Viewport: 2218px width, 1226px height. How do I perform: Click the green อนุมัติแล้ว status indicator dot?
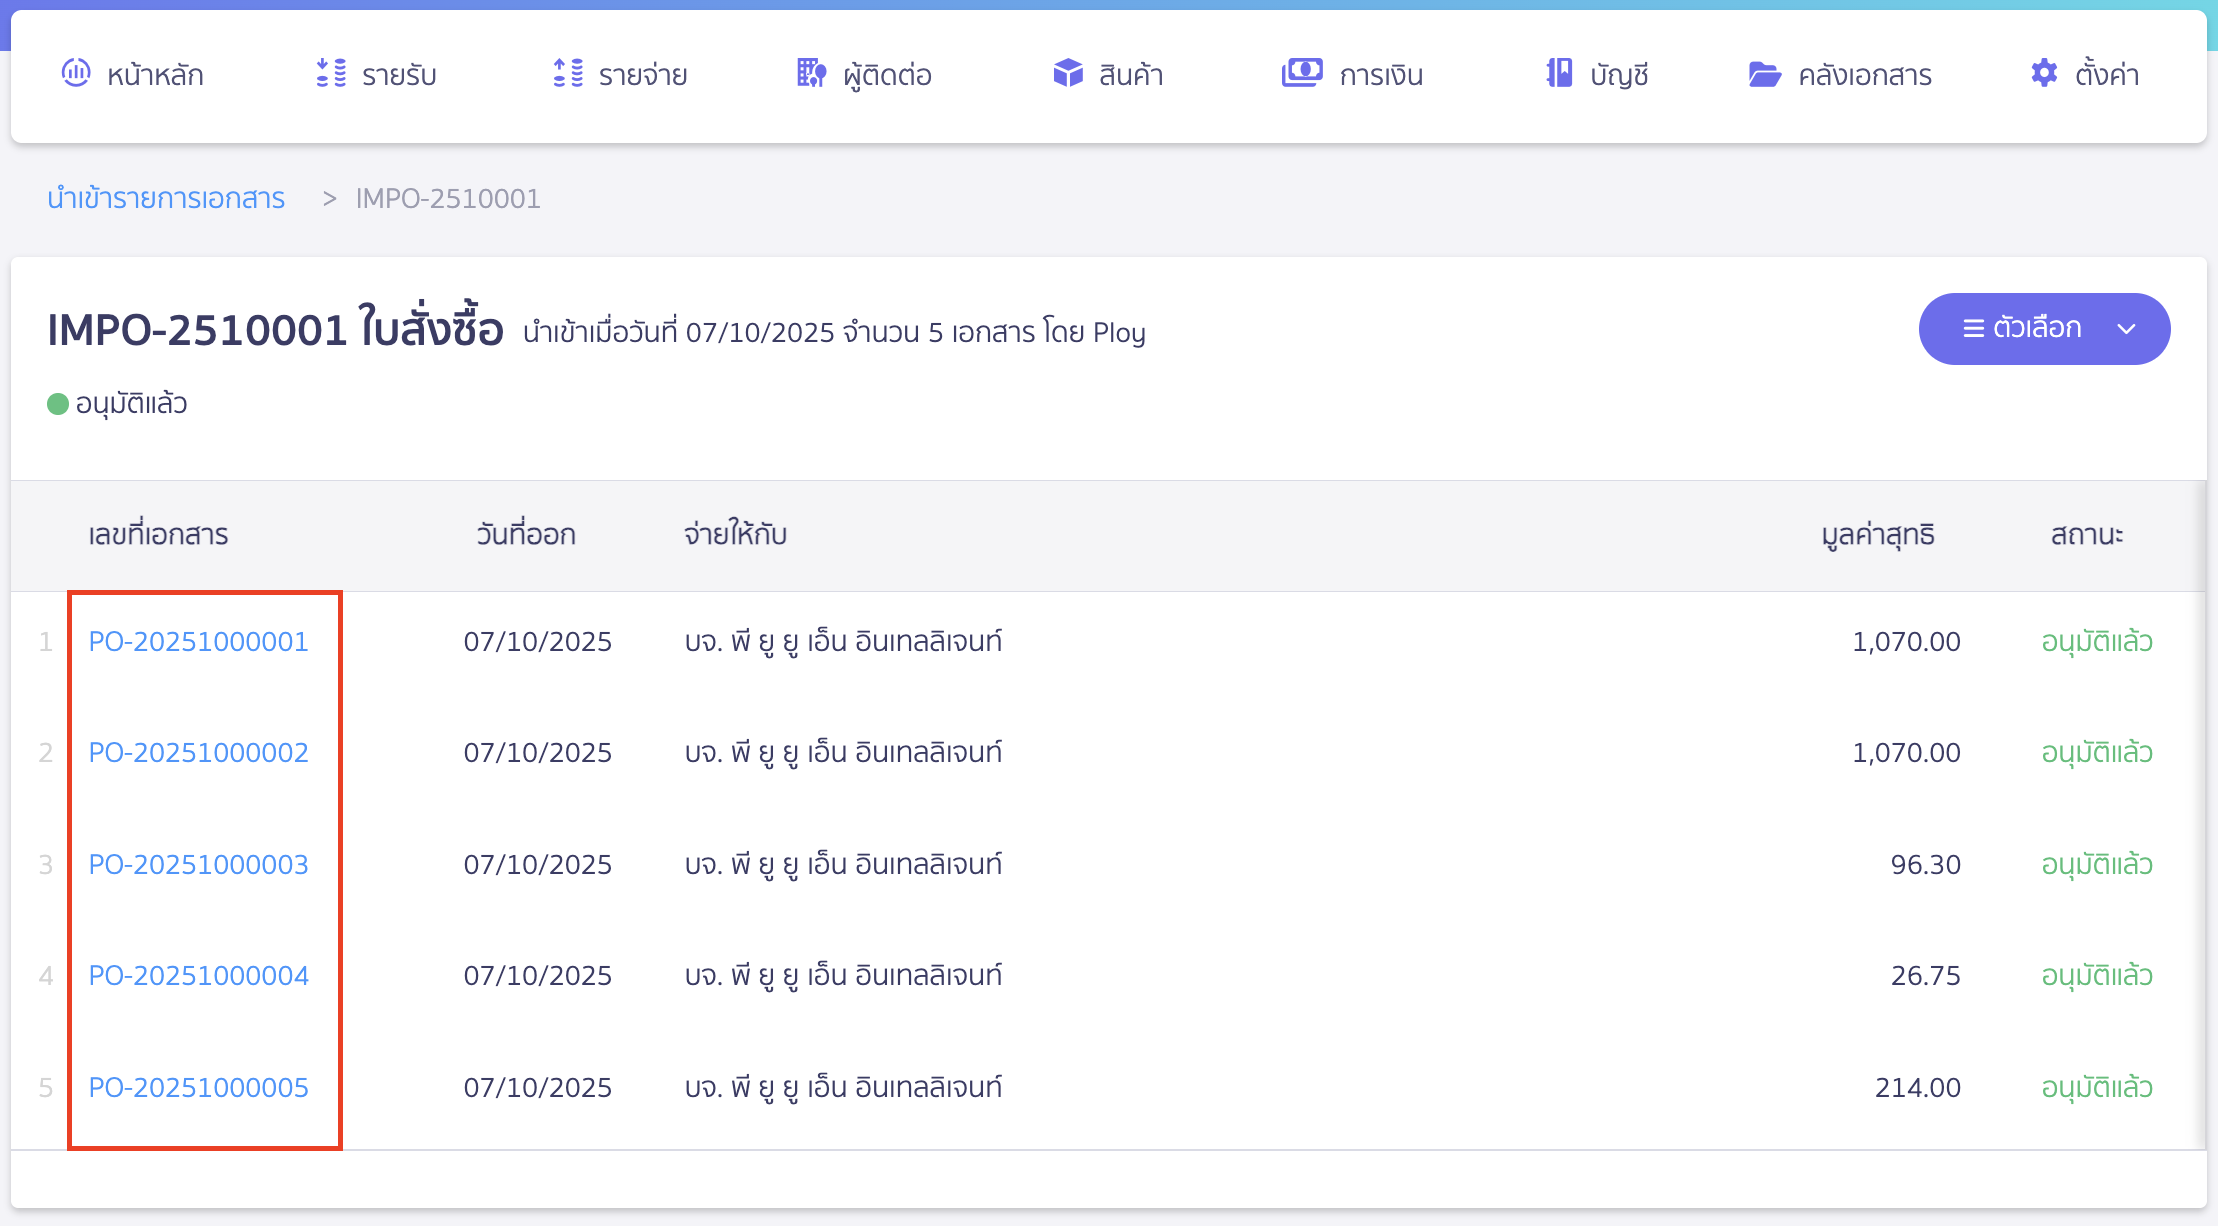tap(57, 403)
